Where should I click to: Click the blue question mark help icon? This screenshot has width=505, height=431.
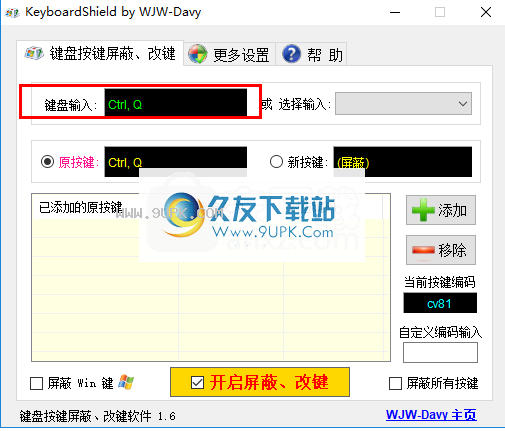pyautogui.click(x=291, y=54)
